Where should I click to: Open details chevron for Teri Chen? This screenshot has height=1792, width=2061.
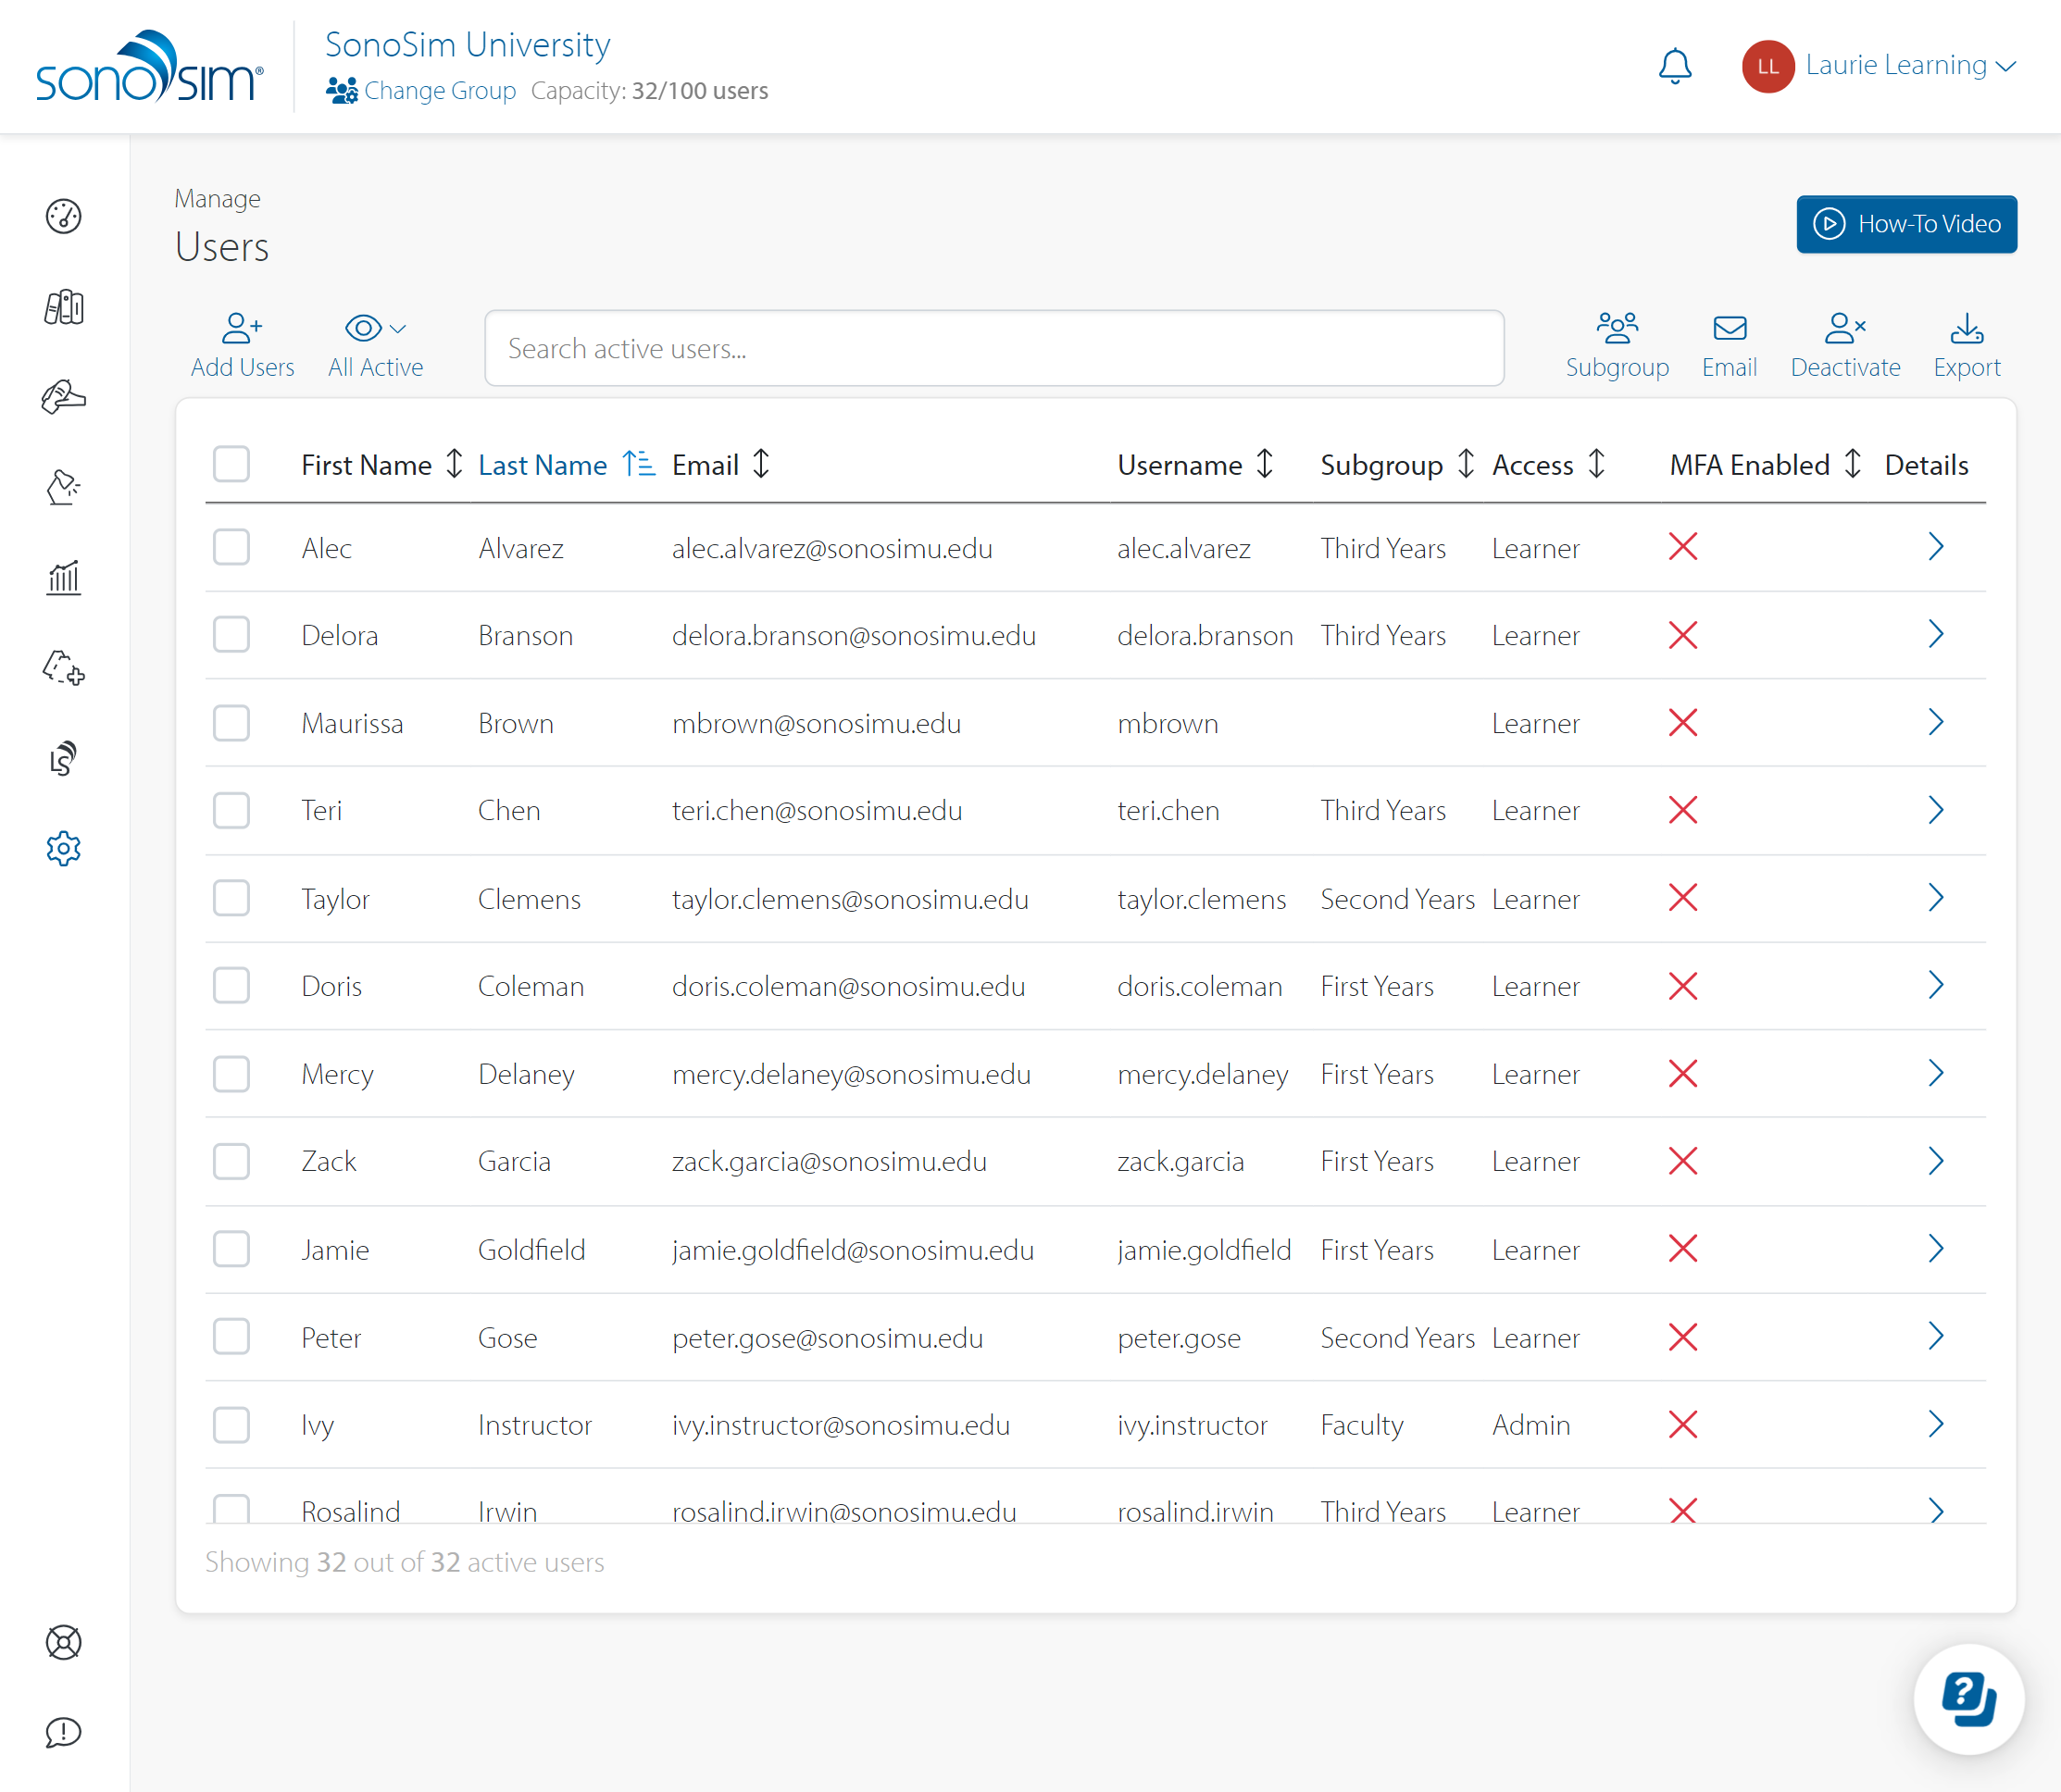coord(1936,810)
